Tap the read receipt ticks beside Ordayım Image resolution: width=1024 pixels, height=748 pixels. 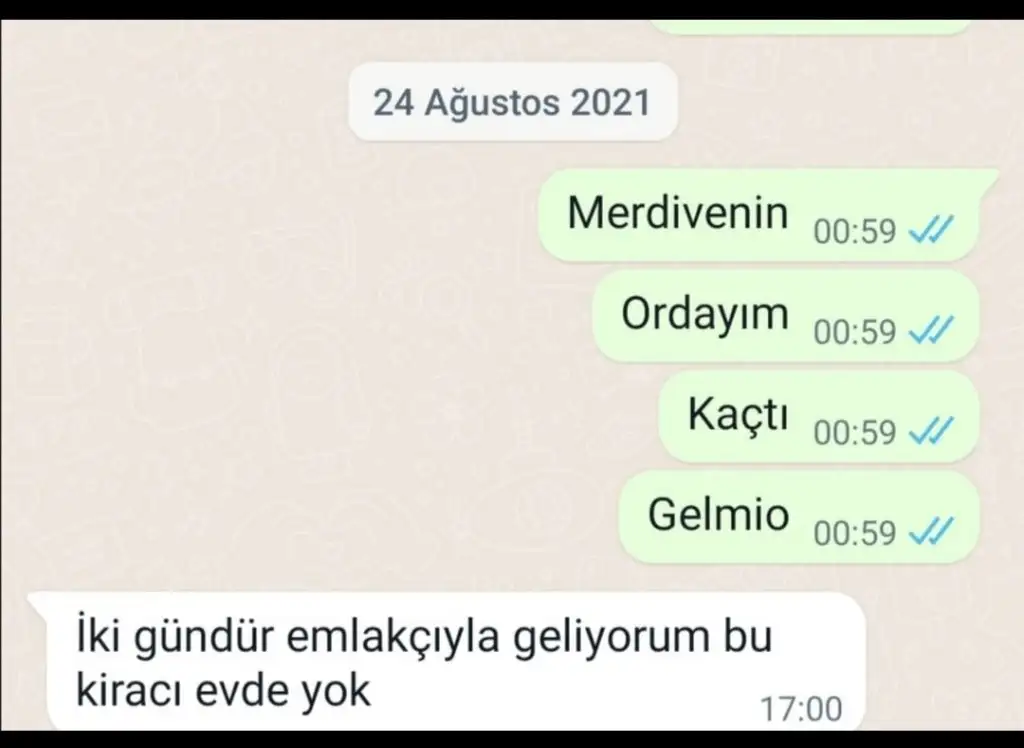click(931, 330)
